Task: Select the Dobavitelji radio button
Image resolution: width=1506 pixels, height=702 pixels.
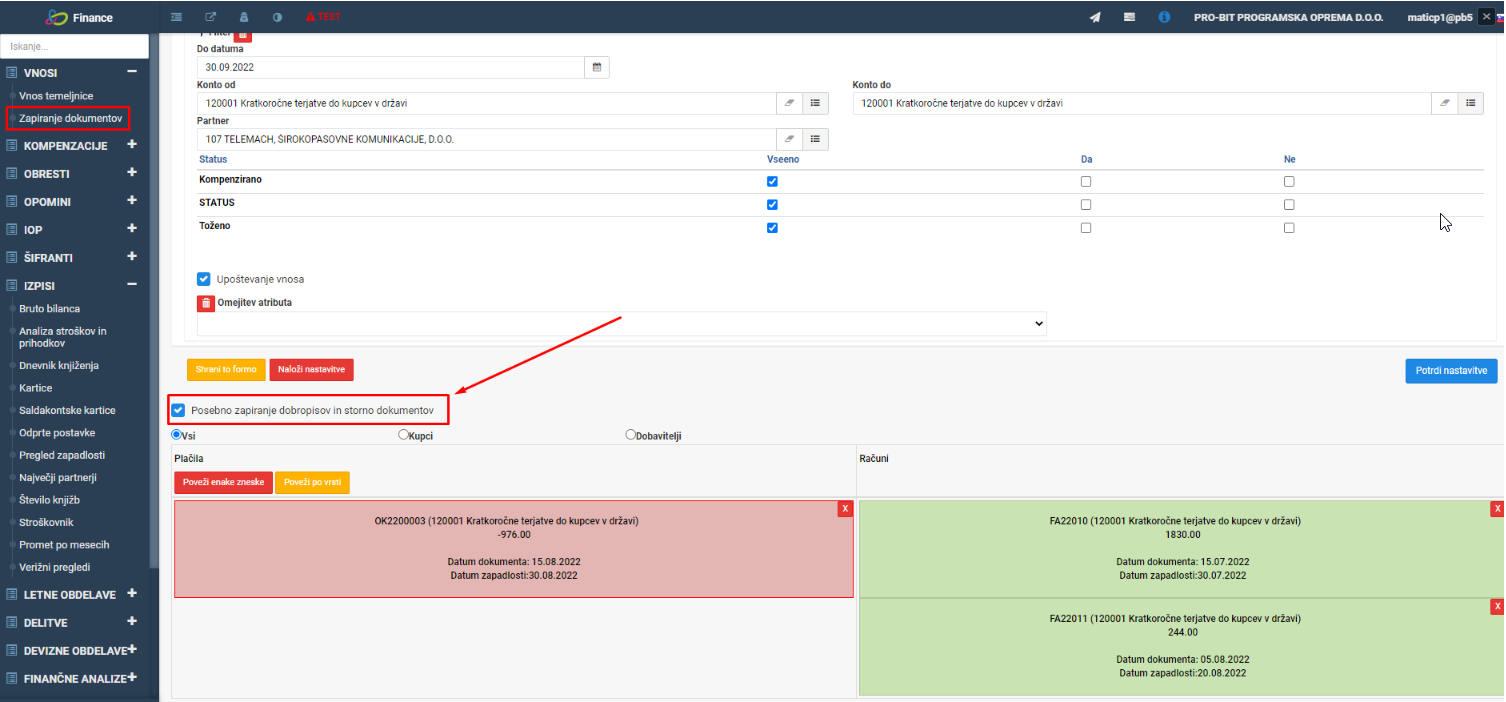Action: [x=630, y=435]
